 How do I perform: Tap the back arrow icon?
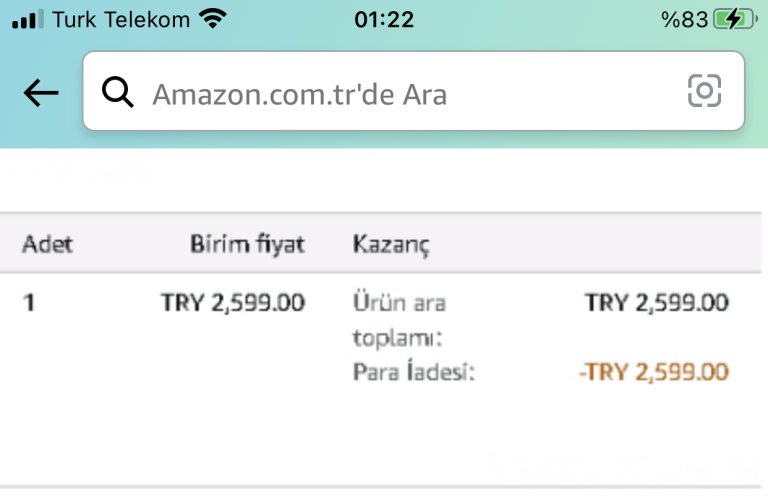[41, 93]
